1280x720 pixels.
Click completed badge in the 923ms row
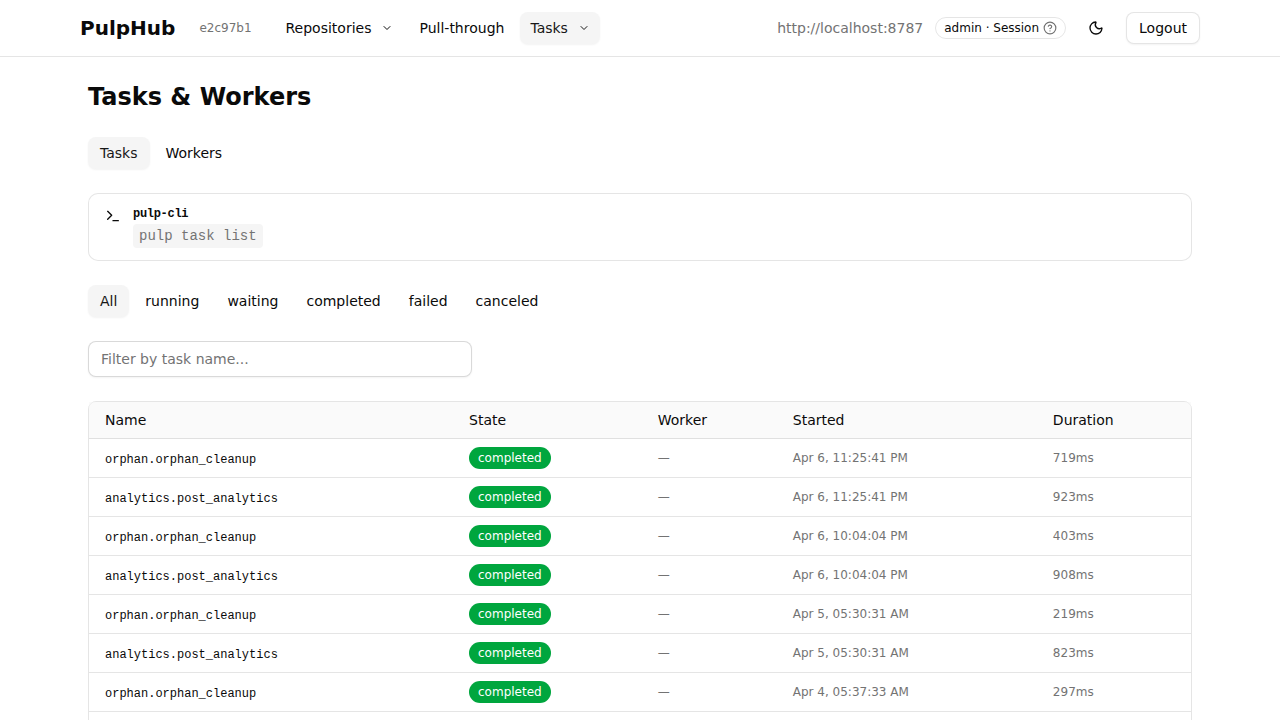click(510, 497)
